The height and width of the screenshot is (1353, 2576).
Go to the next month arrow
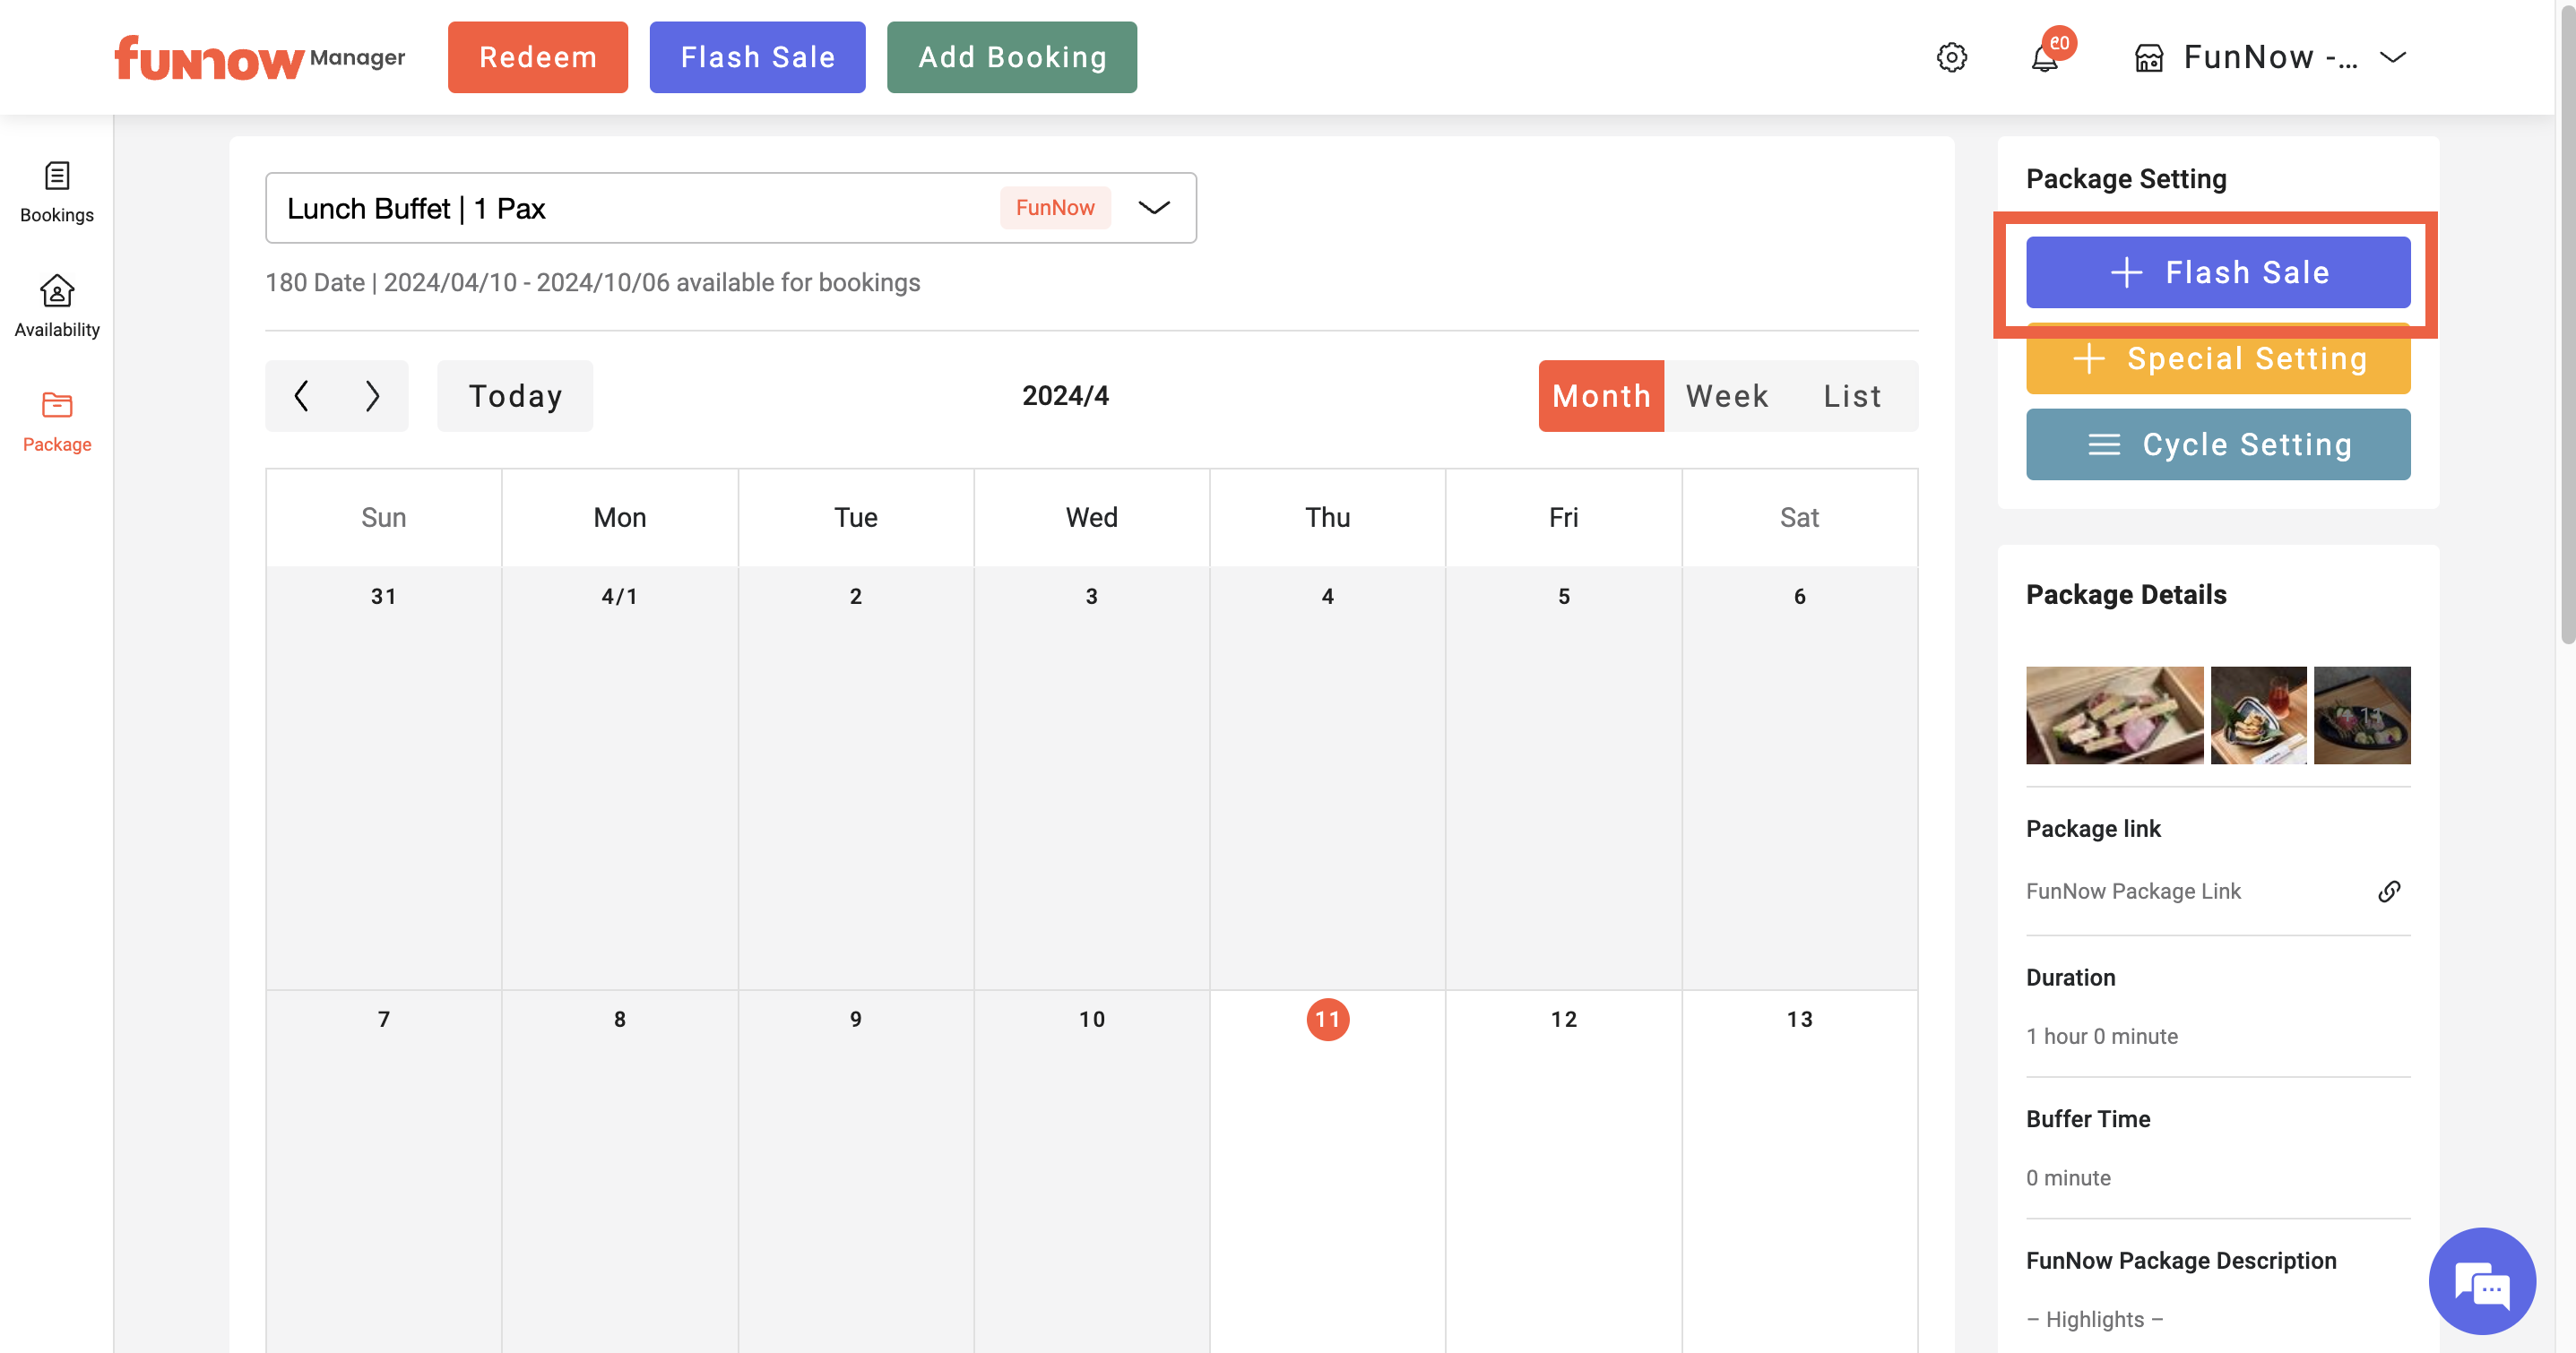coord(372,396)
